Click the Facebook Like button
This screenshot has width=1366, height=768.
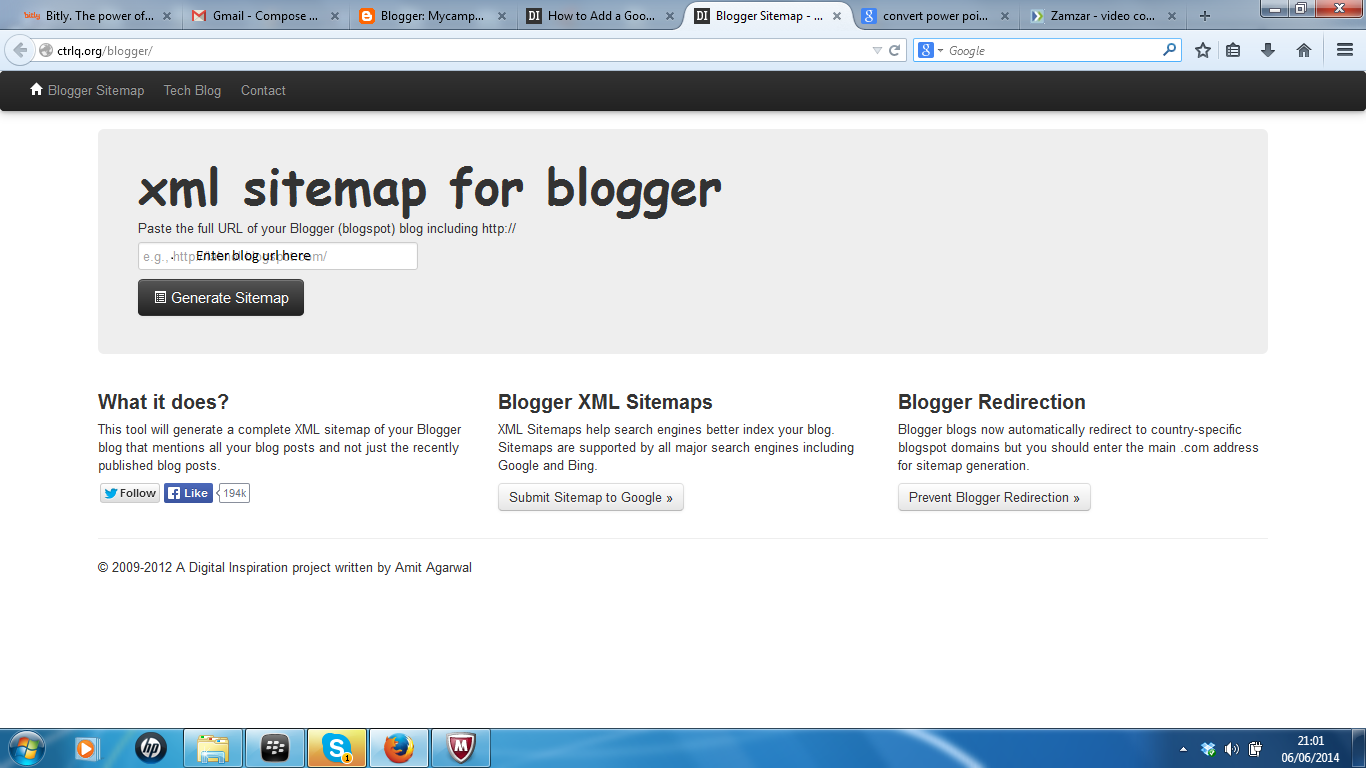188,493
